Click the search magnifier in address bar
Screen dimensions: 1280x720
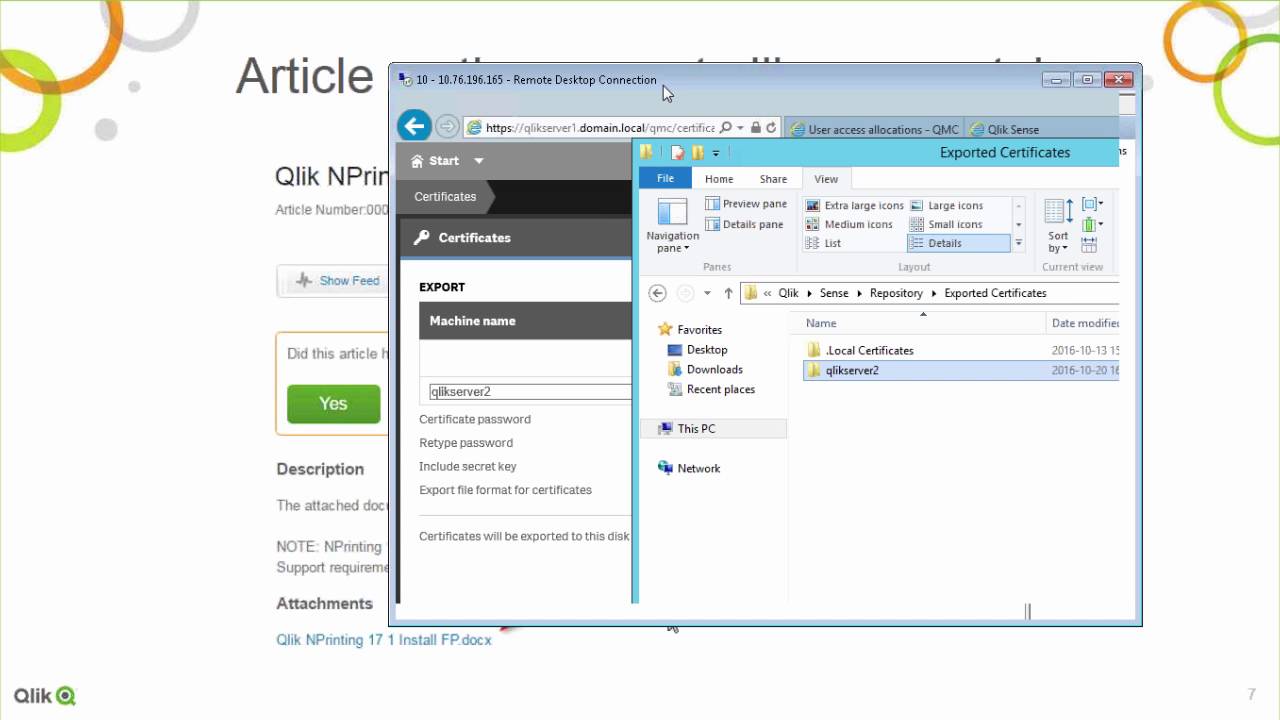pyautogui.click(x=726, y=128)
